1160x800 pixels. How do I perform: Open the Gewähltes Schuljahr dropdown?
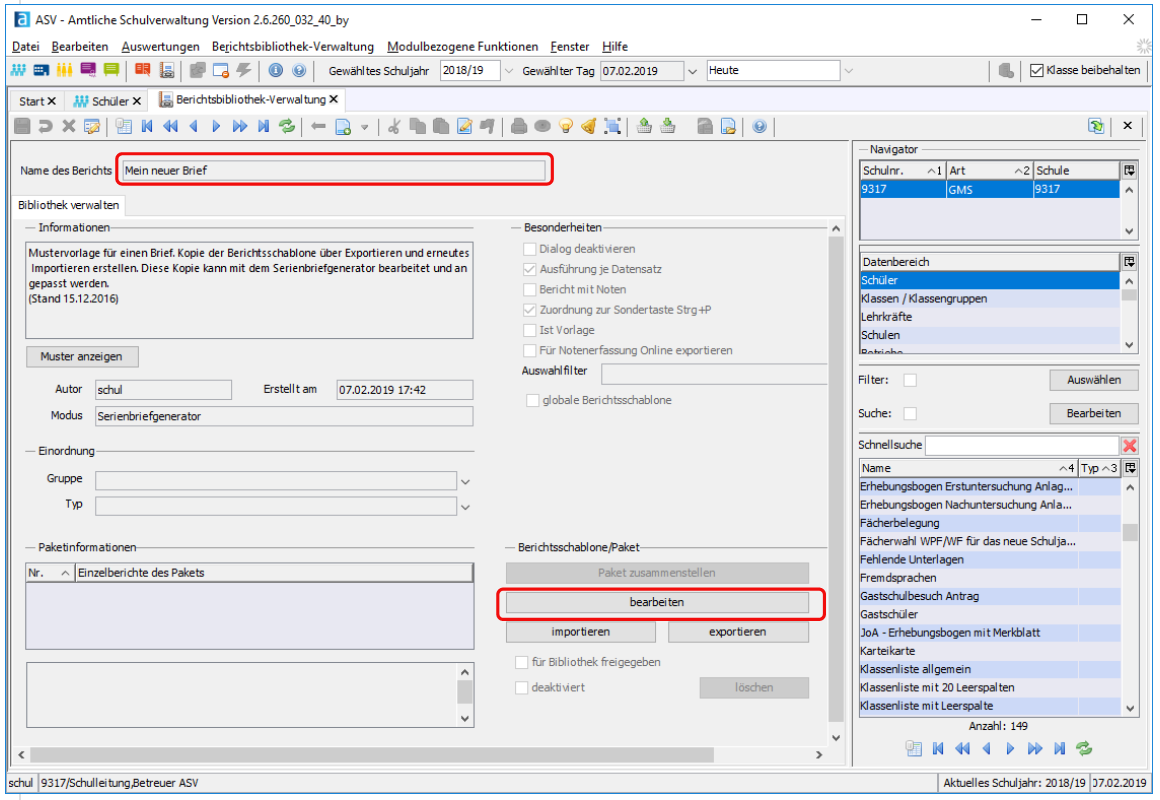point(508,71)
